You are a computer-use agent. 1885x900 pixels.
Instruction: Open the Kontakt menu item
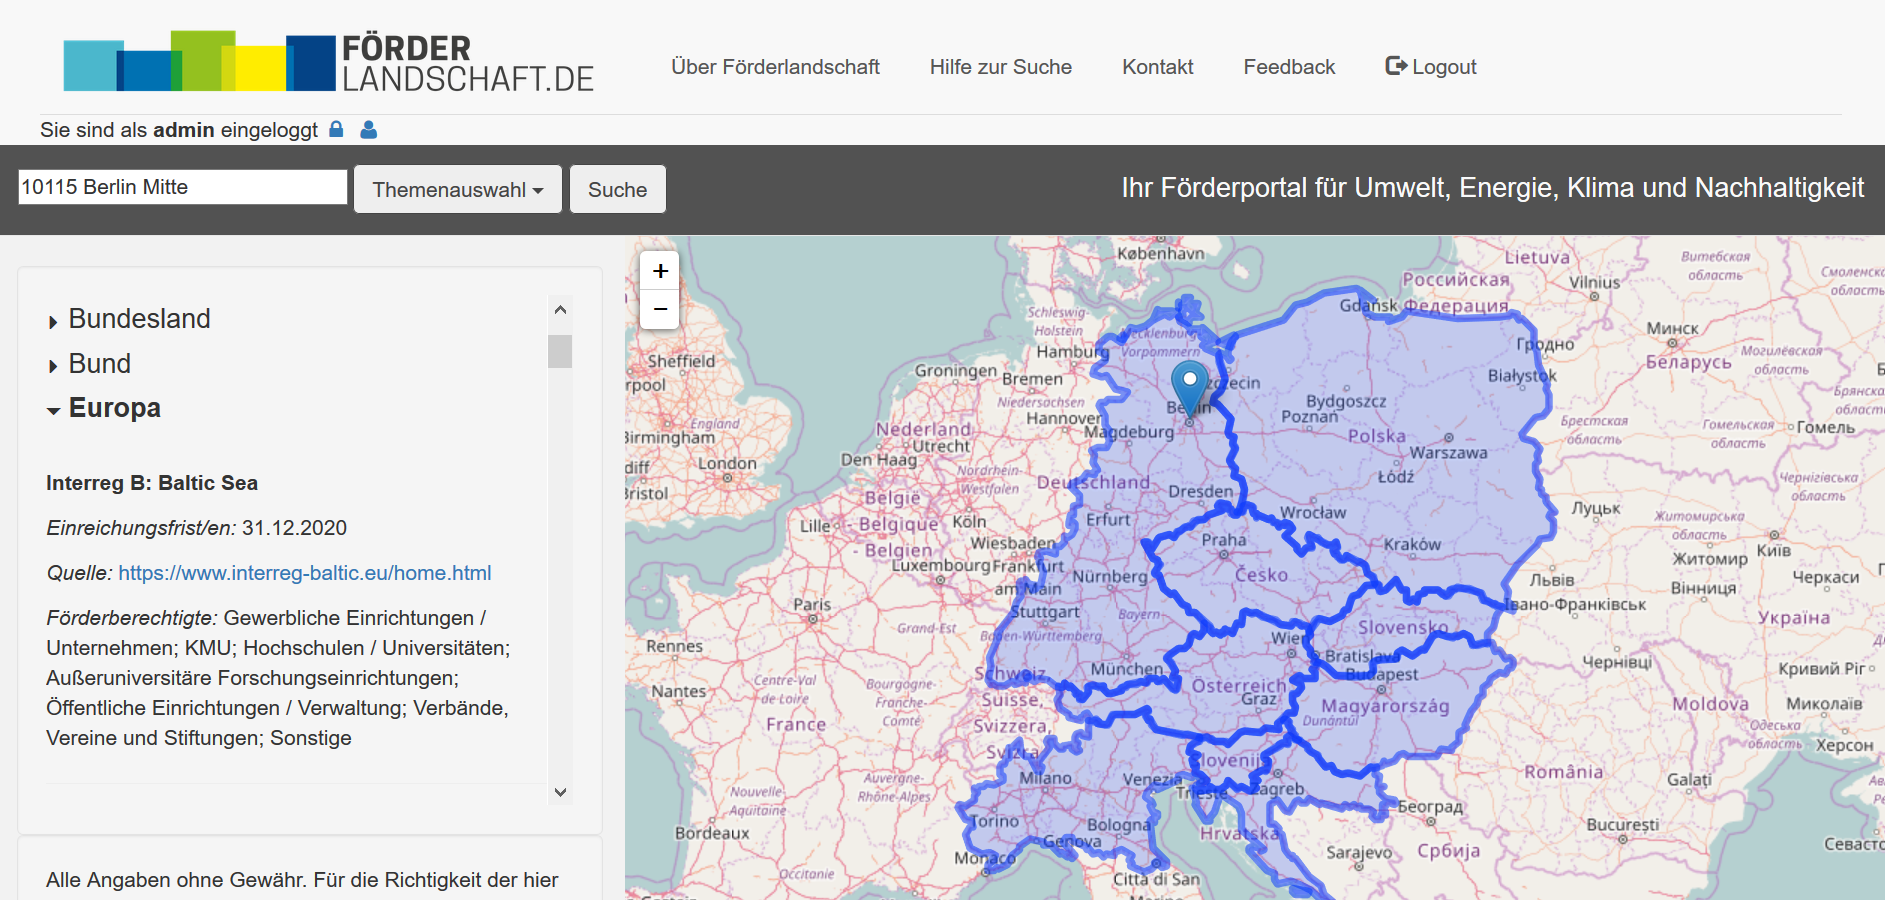click(1157, 66)
